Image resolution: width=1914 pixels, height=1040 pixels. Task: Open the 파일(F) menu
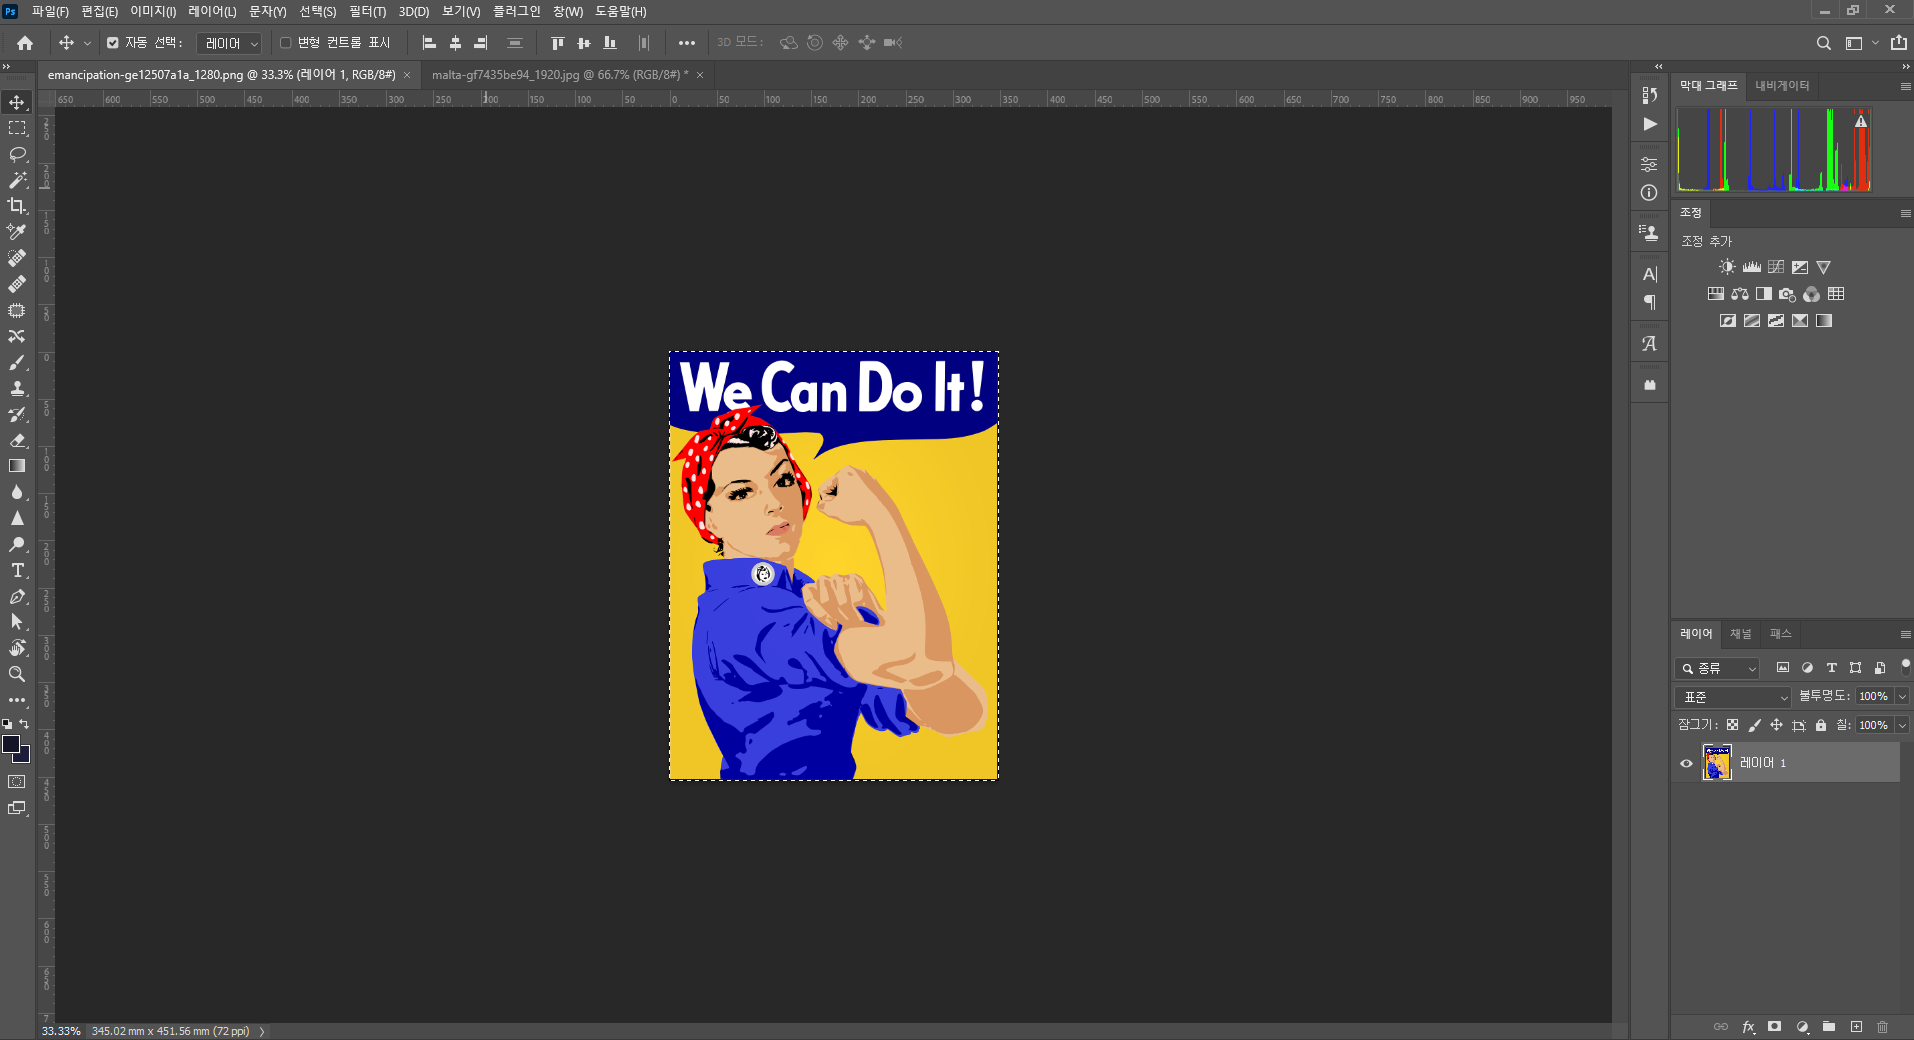(x=50, y=12)
